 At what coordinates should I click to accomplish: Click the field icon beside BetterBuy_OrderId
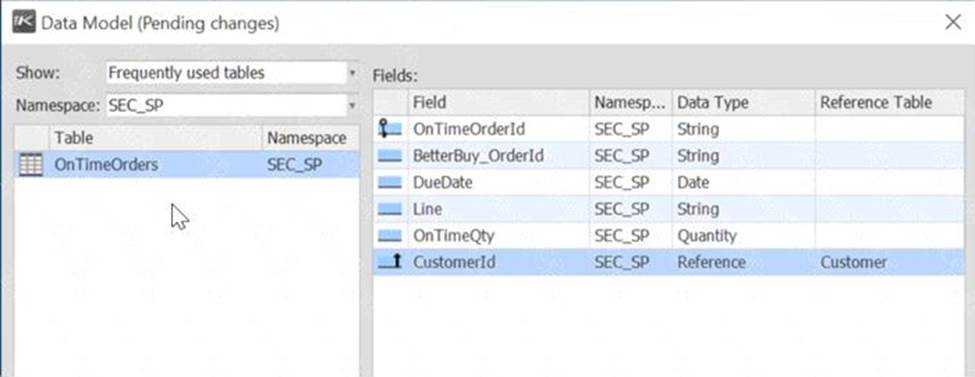pos(390,156)
